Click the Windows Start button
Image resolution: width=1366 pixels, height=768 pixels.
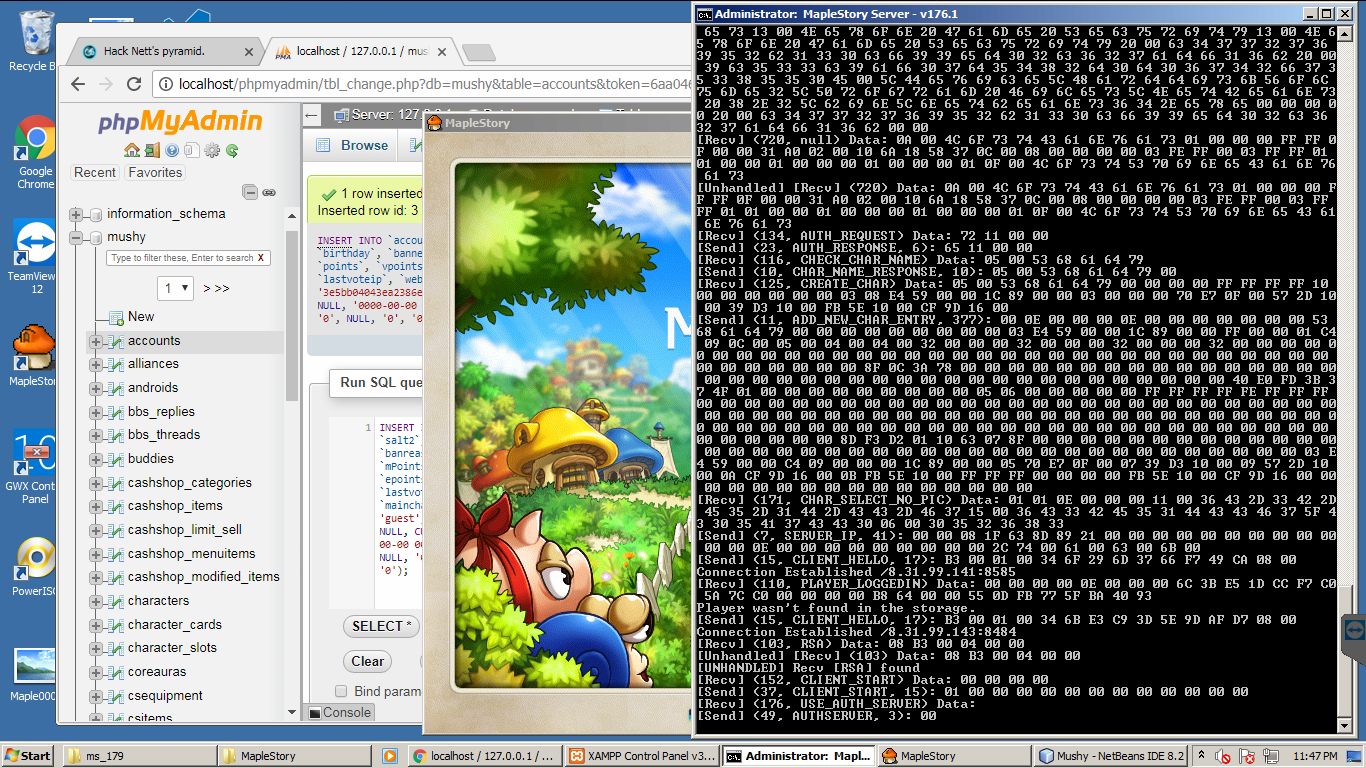(28, 756)
